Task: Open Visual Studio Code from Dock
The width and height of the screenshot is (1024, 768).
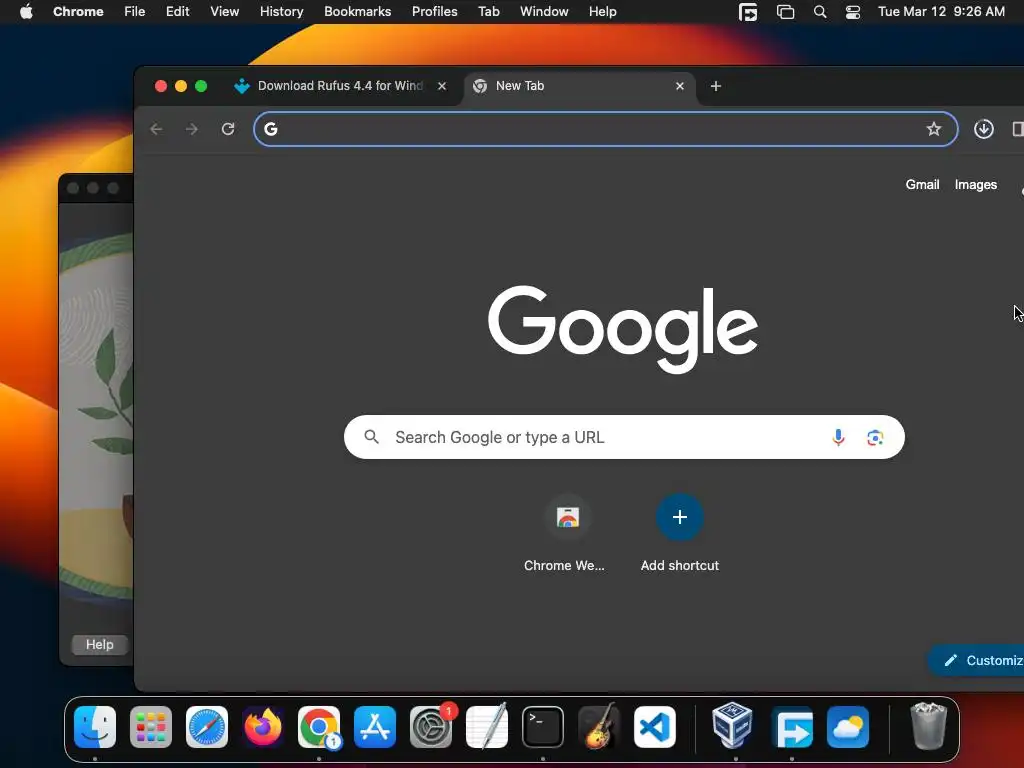Action: (655, 727)
